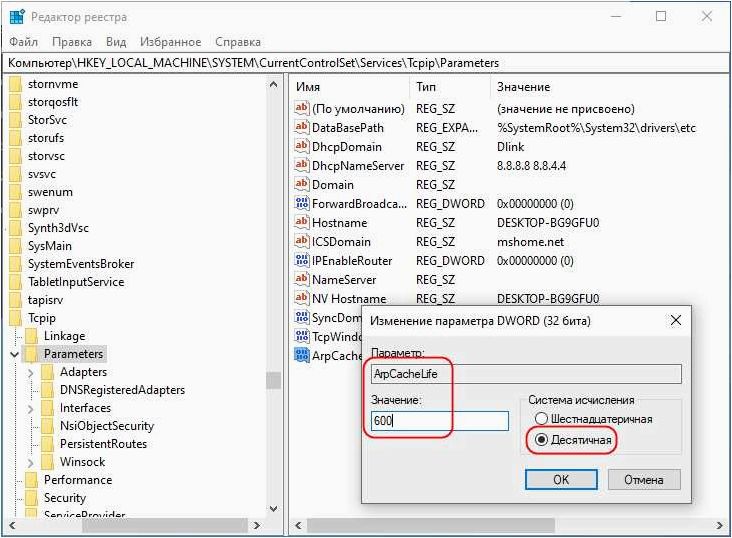The image size is (732, 538).
Task: Click the Winsock folder icon
Action: click(47, 462)
